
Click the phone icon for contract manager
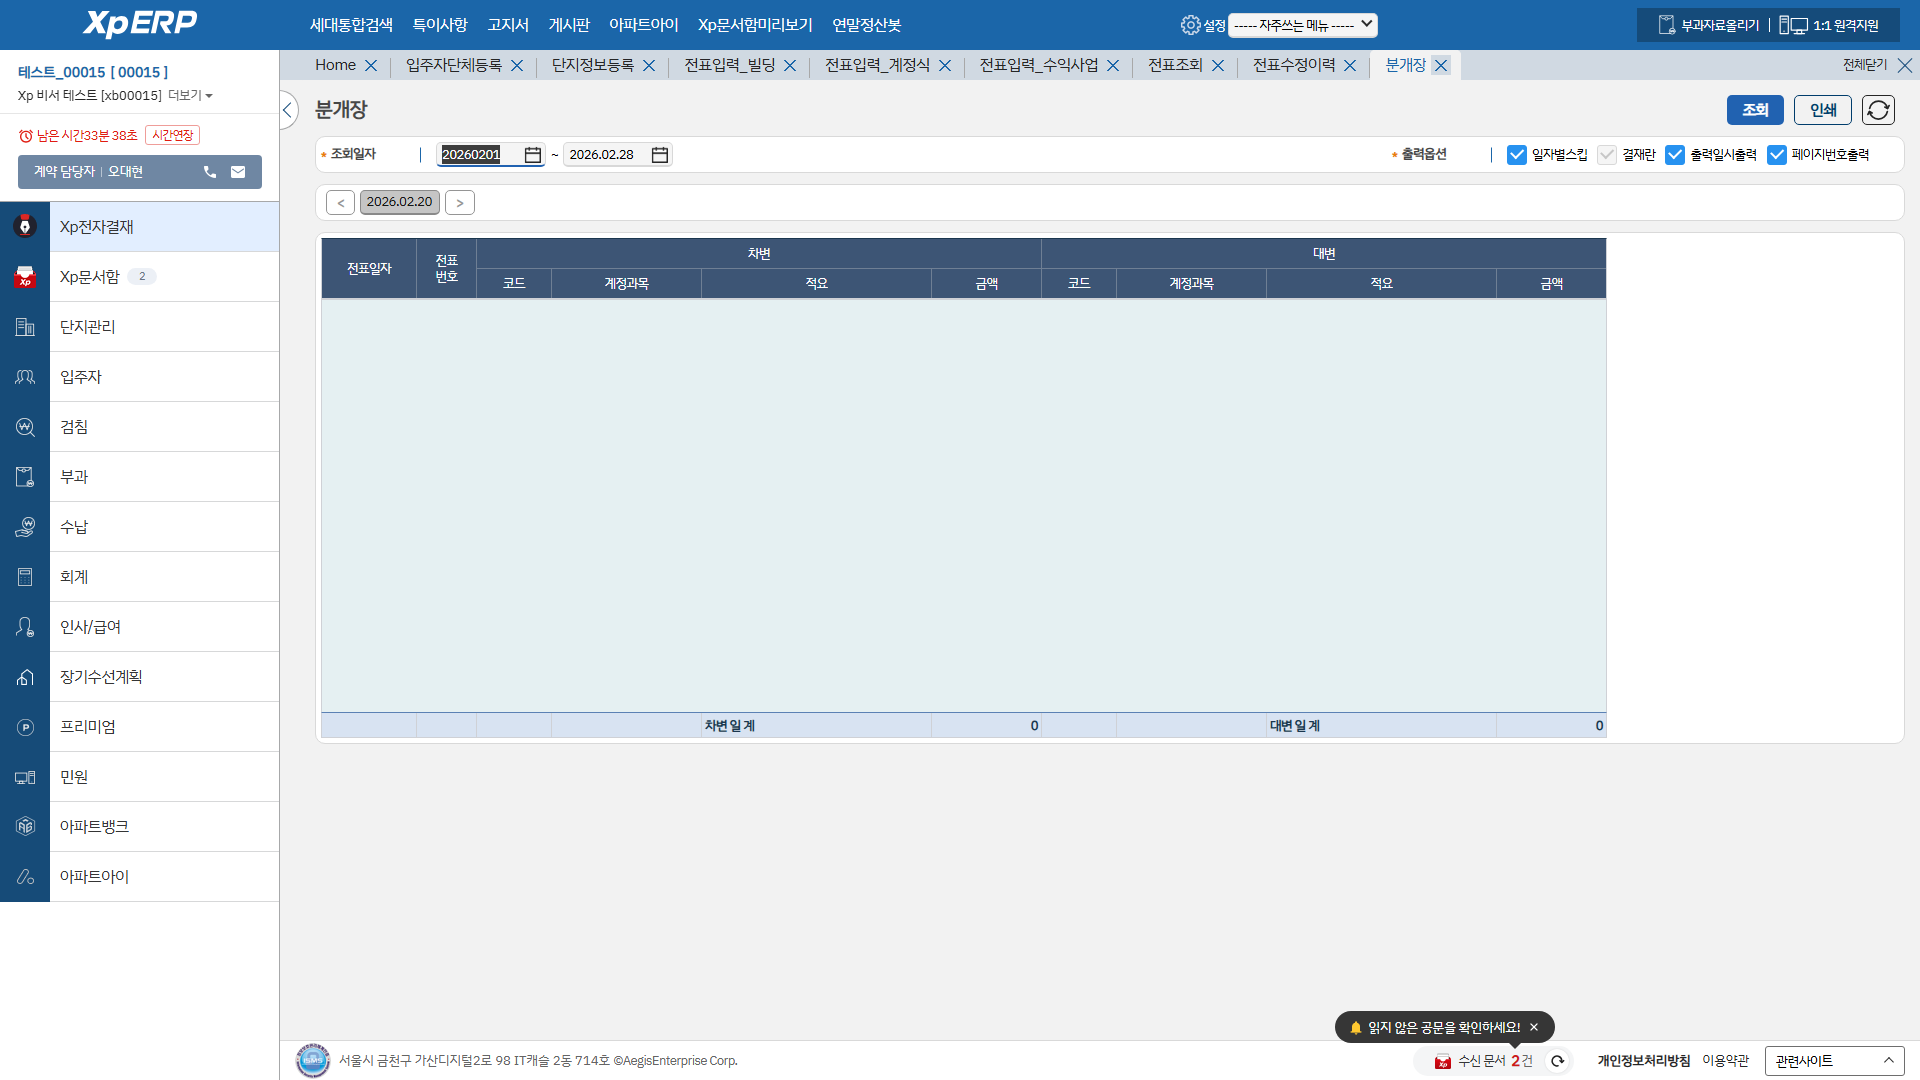[x=210, y=172]
